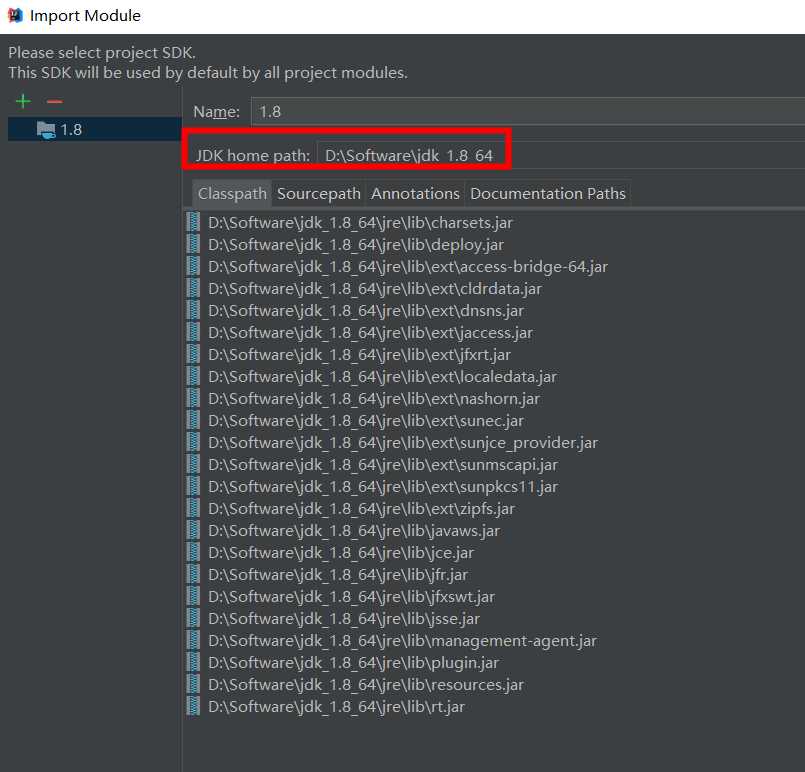Click the jar icon beside nashorn.jar
The height and width of the screenshot is (772, 805).
pyautogui.click(x=194, y=399)
